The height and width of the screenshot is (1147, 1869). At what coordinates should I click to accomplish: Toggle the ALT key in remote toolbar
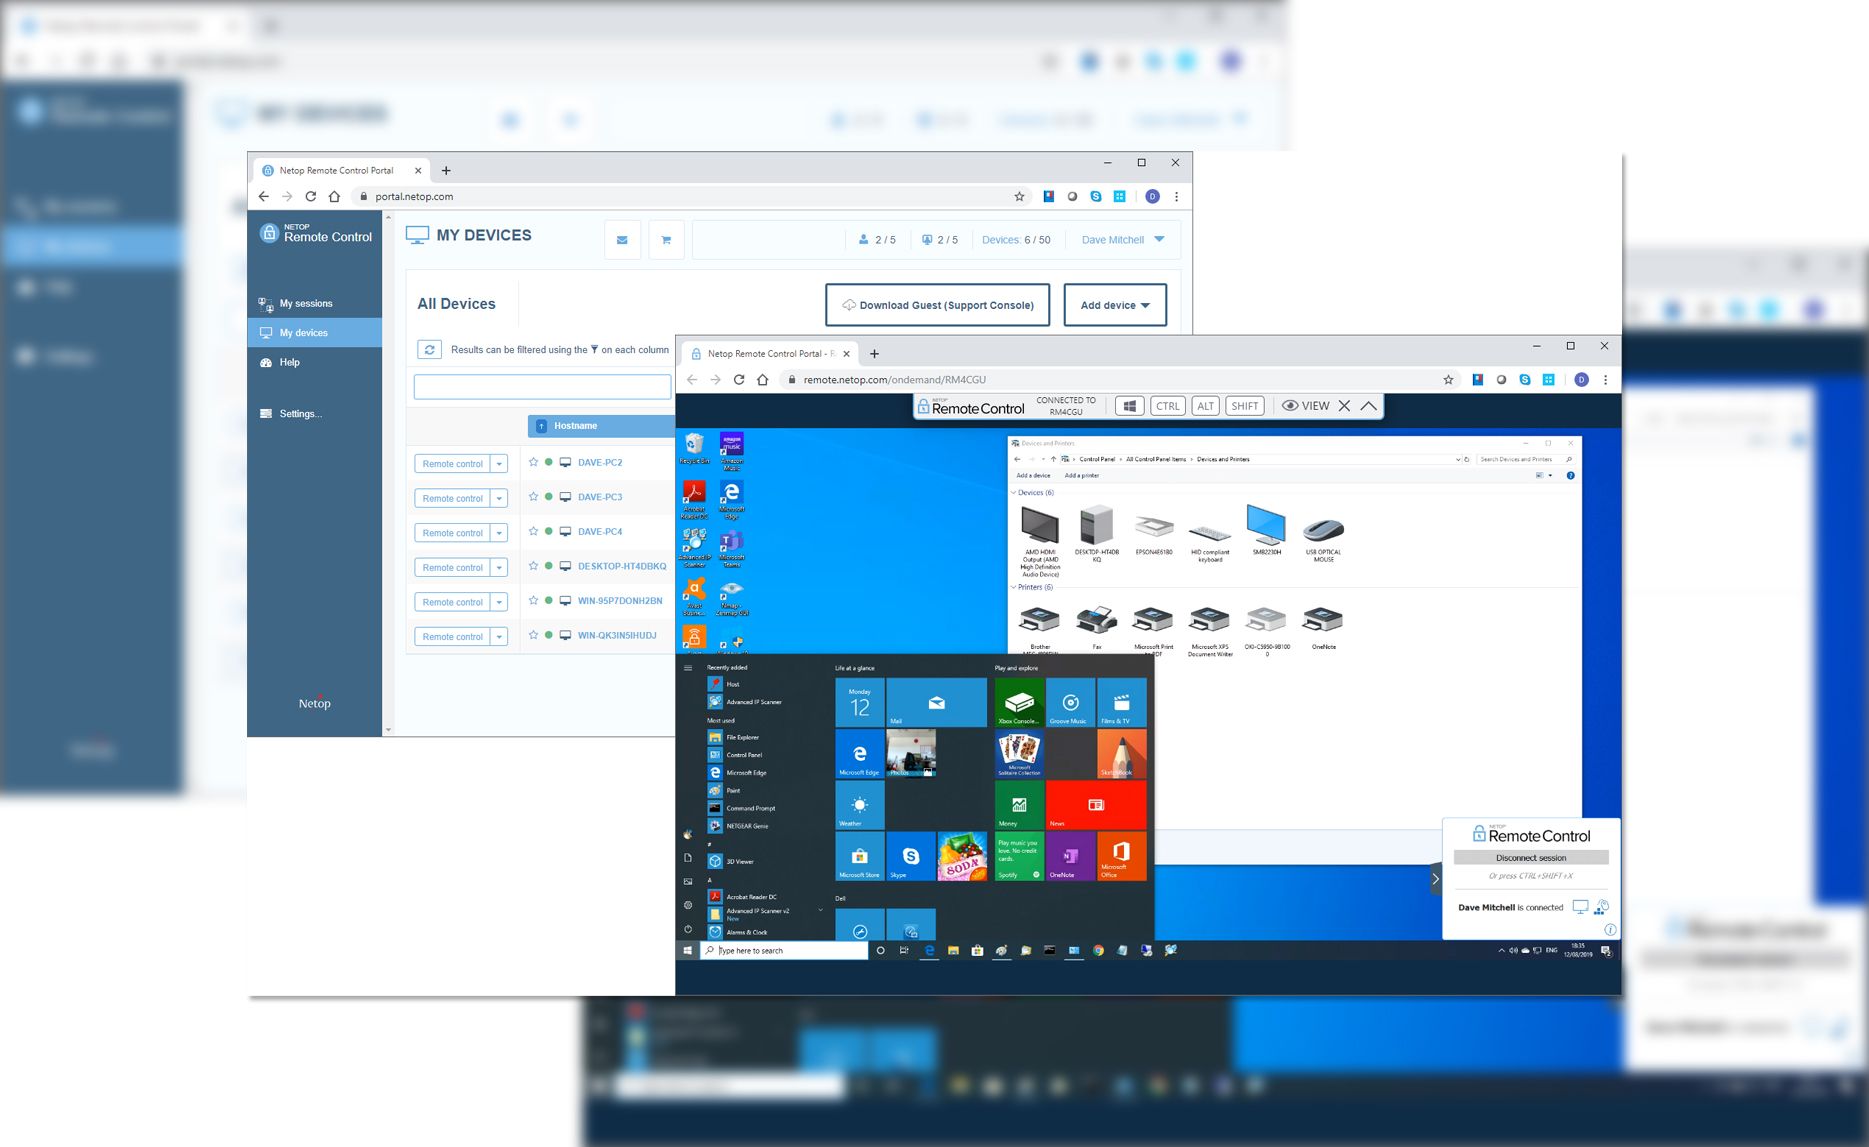[1205, 406]
